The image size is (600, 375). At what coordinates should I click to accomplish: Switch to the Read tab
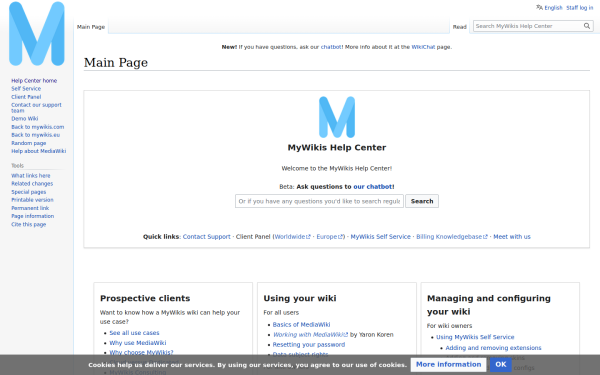pos(460,27)
